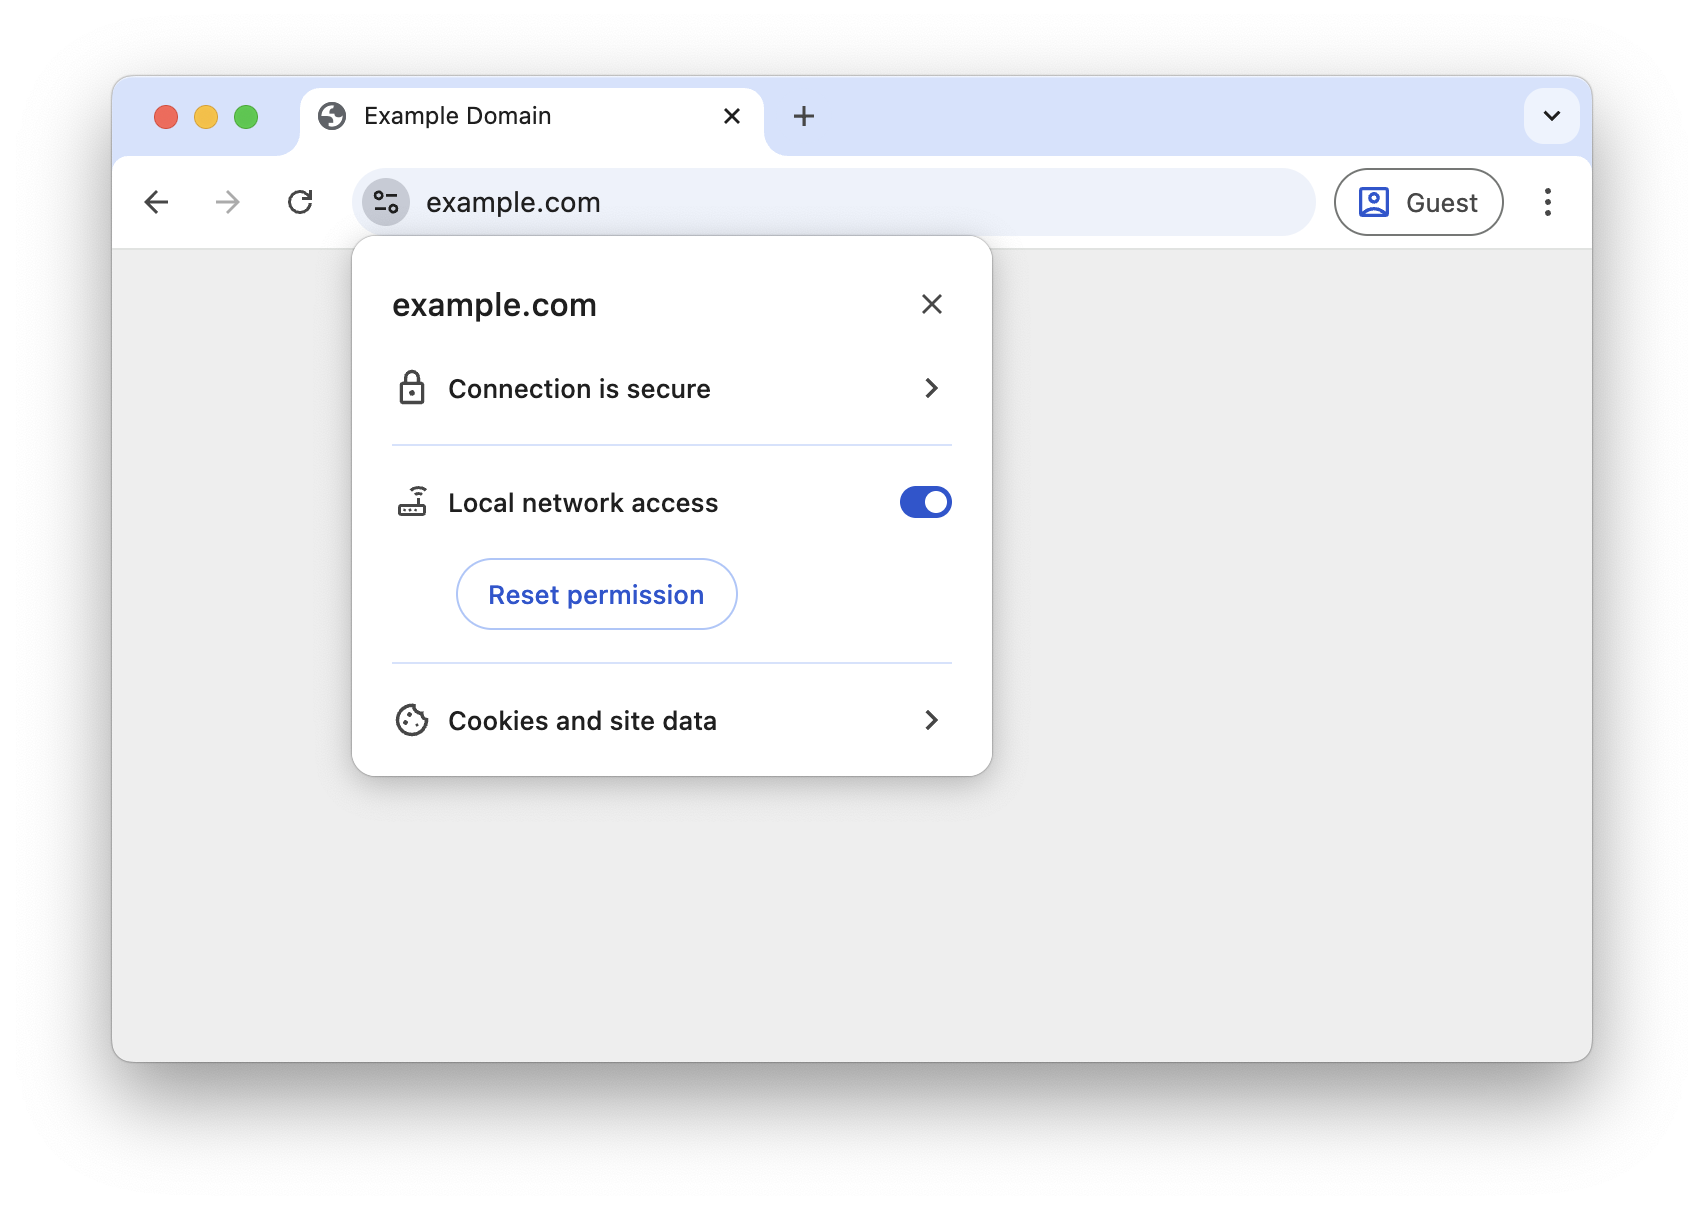Click the Reset permission button
This screenshot has width=1704, height=1210.
tap(597, 594)
